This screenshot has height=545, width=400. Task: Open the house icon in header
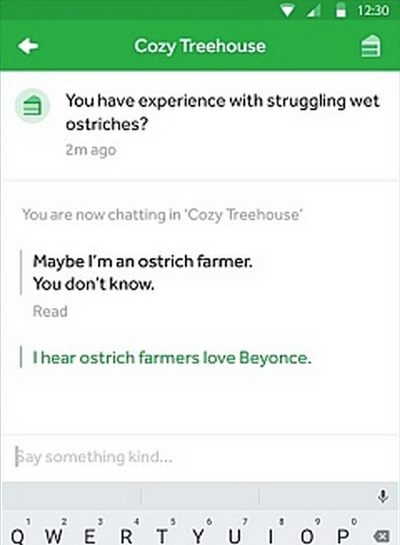coord(370,46)
